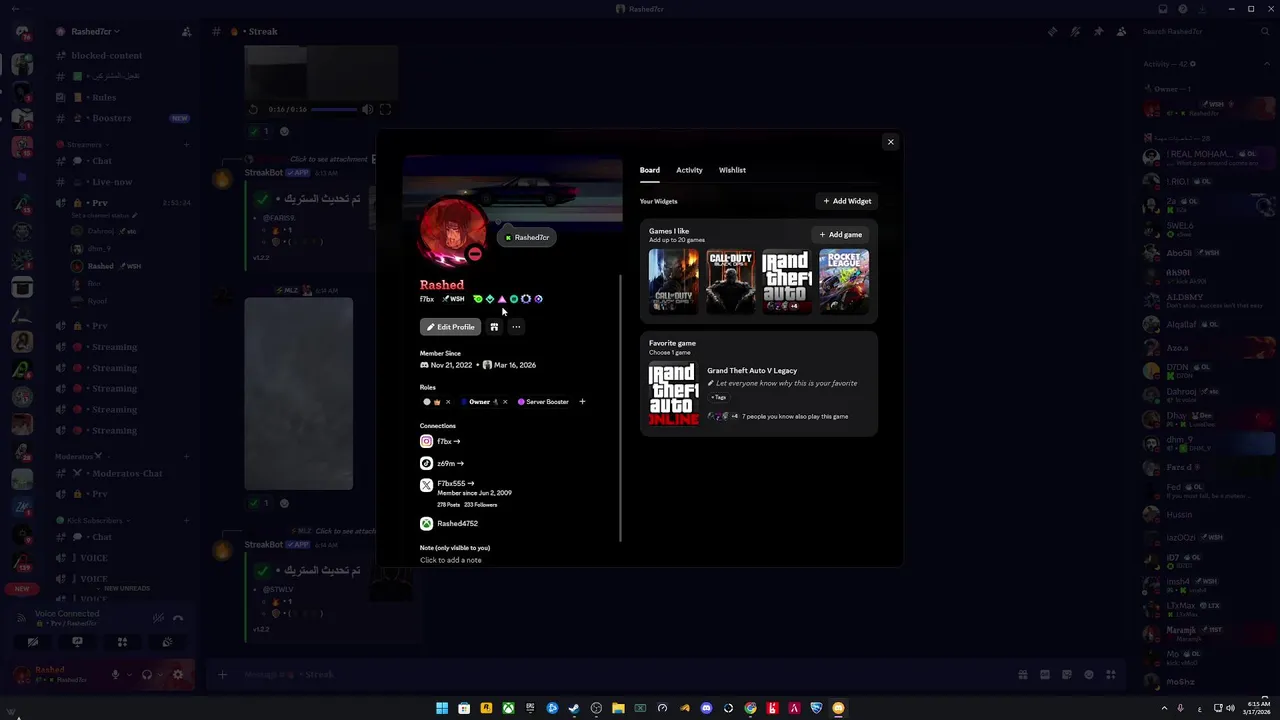Open the activities launcher in voice panel
Image resolution: width=1280 pixels, height=720 pixels.
pos(122,642)
